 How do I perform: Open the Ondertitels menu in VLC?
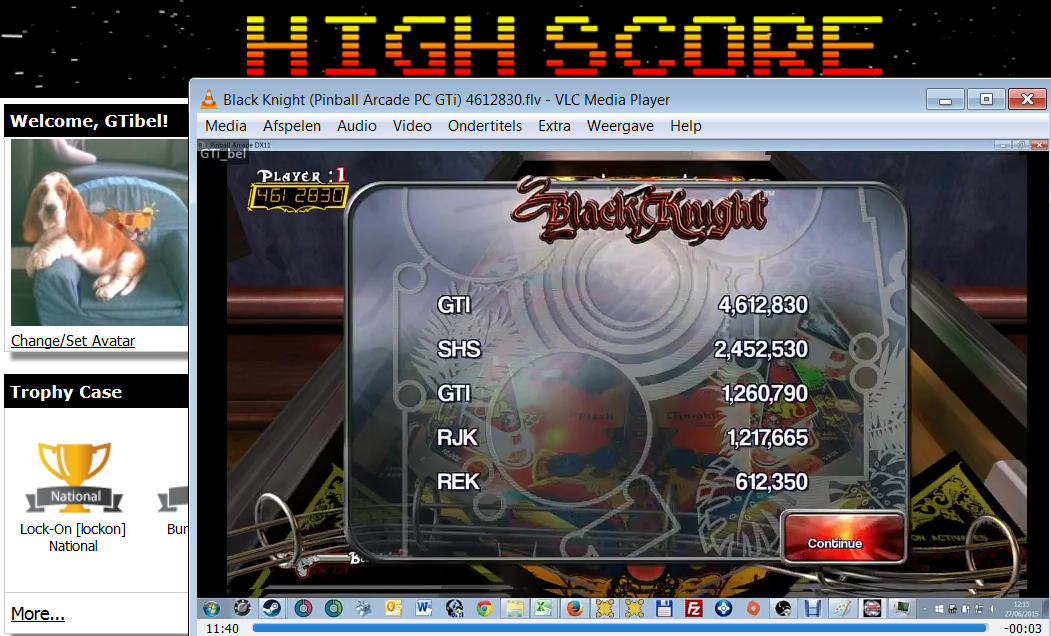485,126
